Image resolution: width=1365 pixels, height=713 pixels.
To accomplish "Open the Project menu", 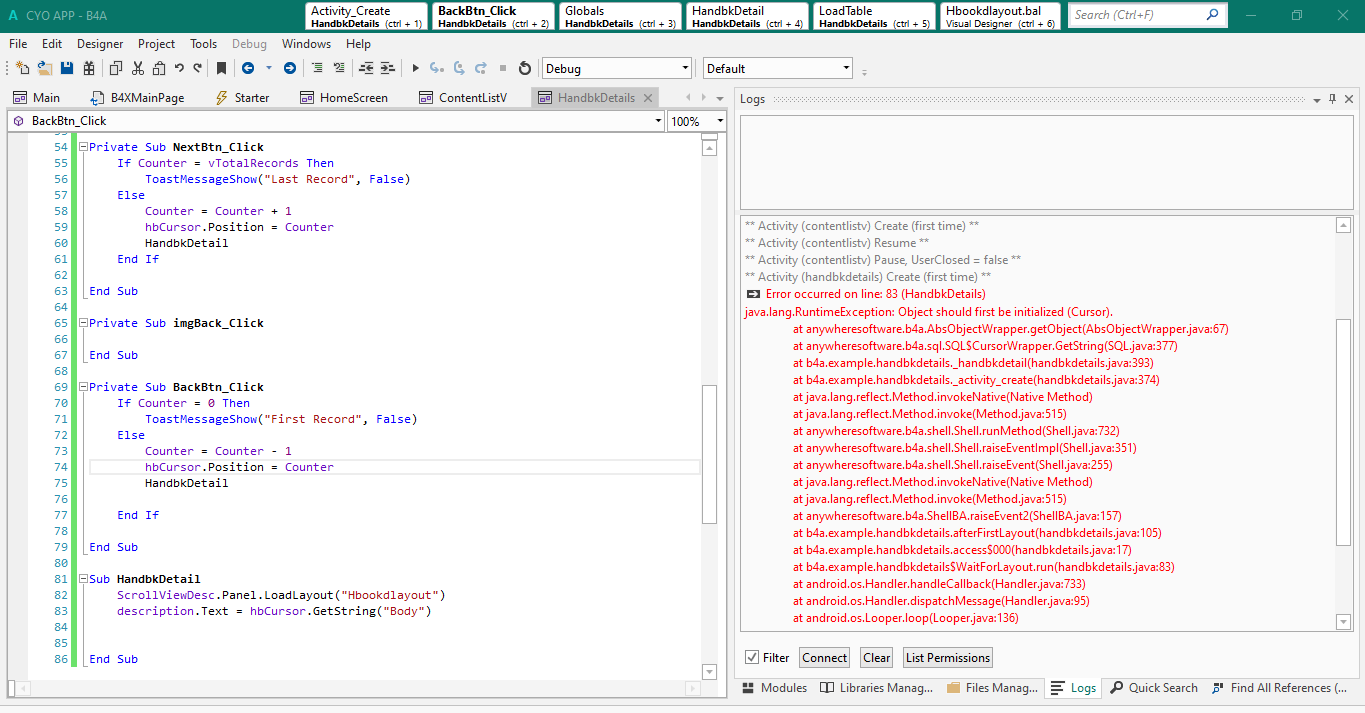I will pyautogui.click(x=156, y=44).
